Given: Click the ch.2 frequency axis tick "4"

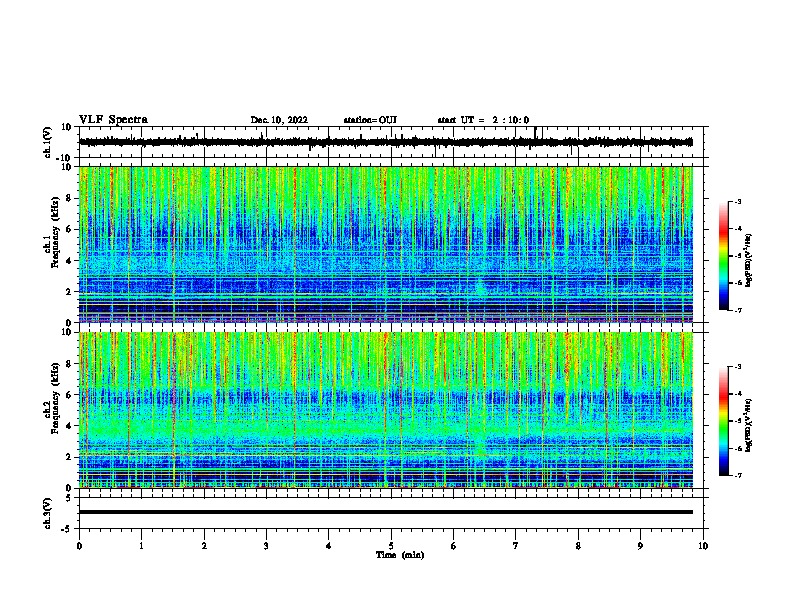Looking at the screenshot, I should tap(70, 426).
